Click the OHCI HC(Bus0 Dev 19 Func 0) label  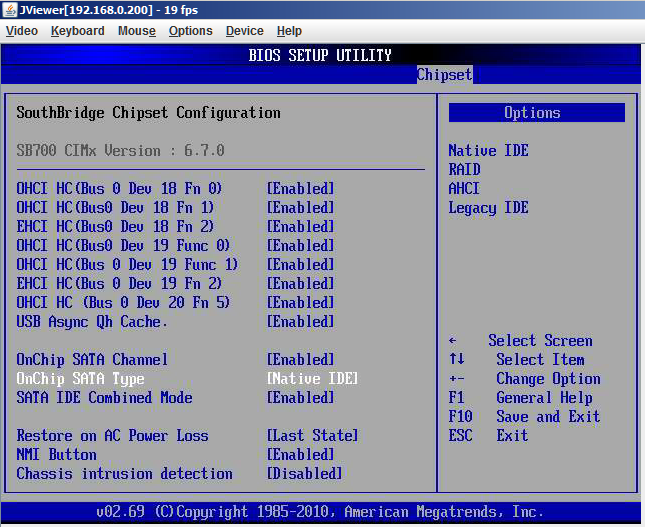[x=123, y=246]
